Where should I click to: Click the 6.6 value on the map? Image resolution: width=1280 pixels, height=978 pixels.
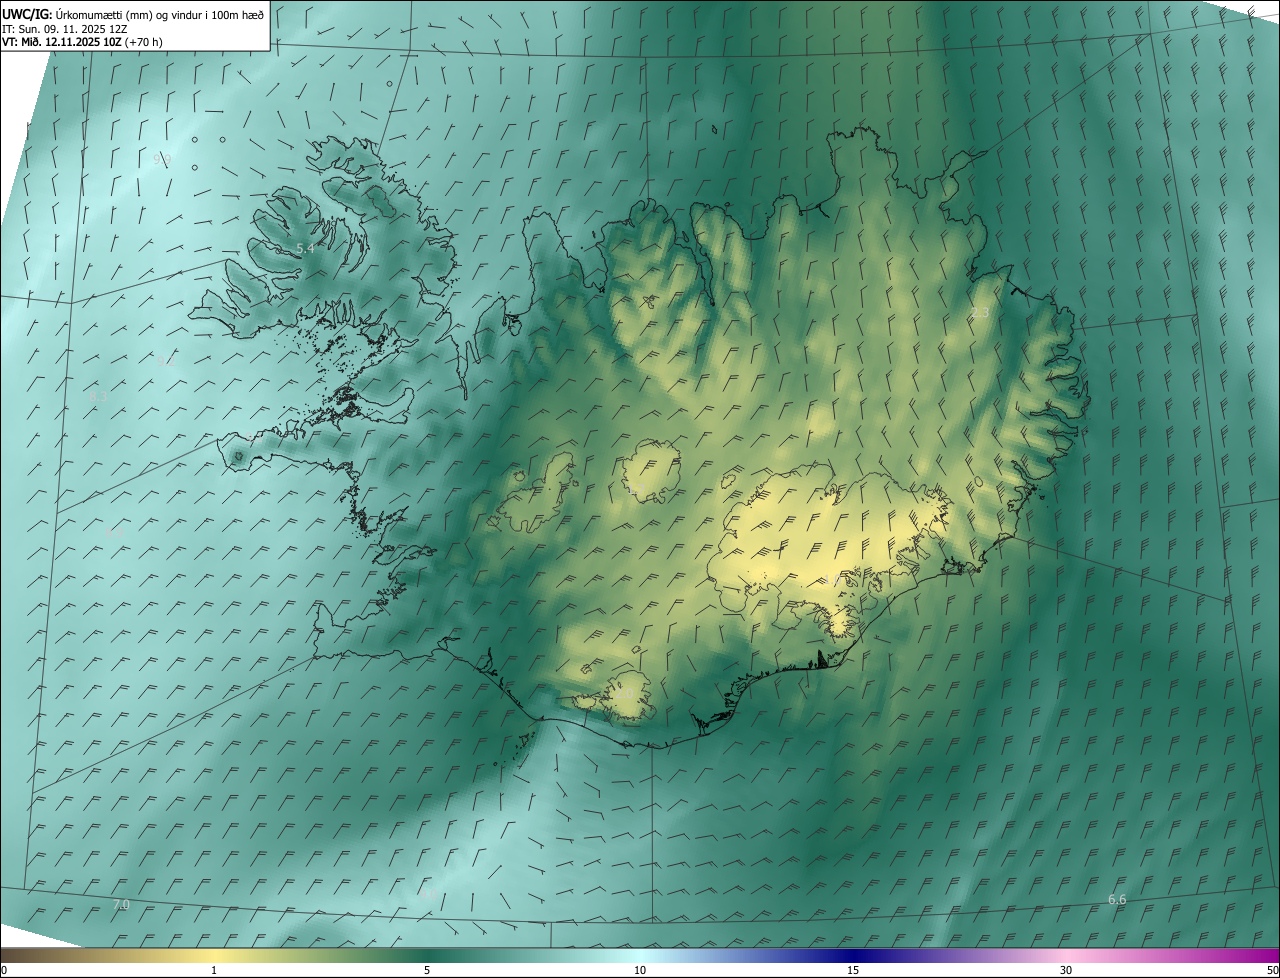click(1117, 900)
